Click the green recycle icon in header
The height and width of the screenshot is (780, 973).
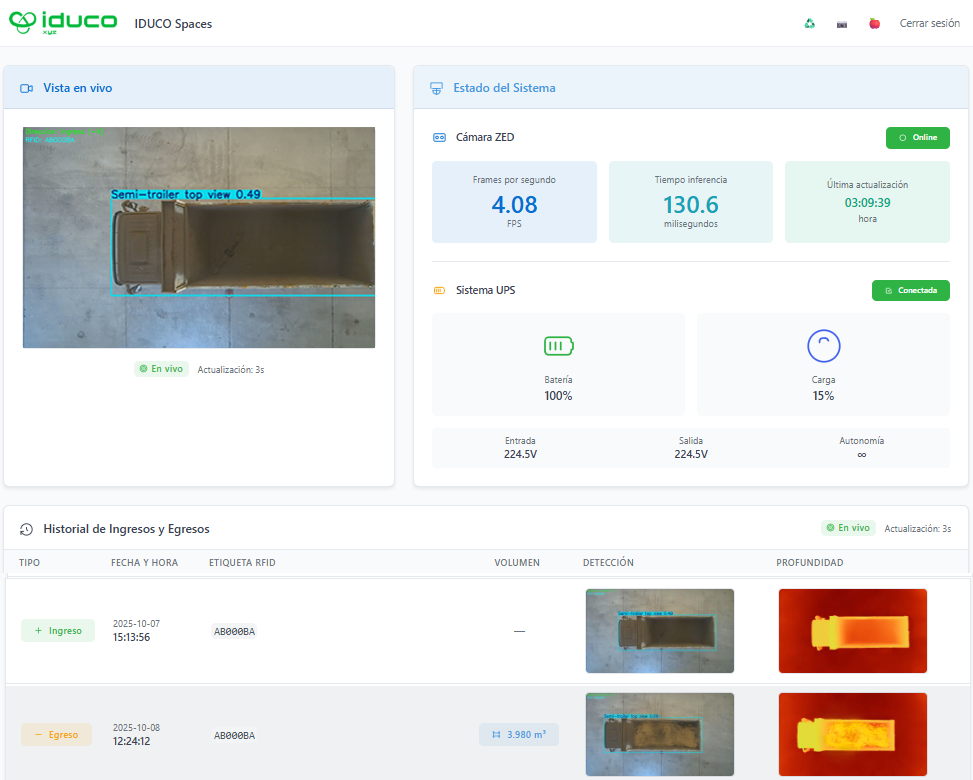[810, 24]
